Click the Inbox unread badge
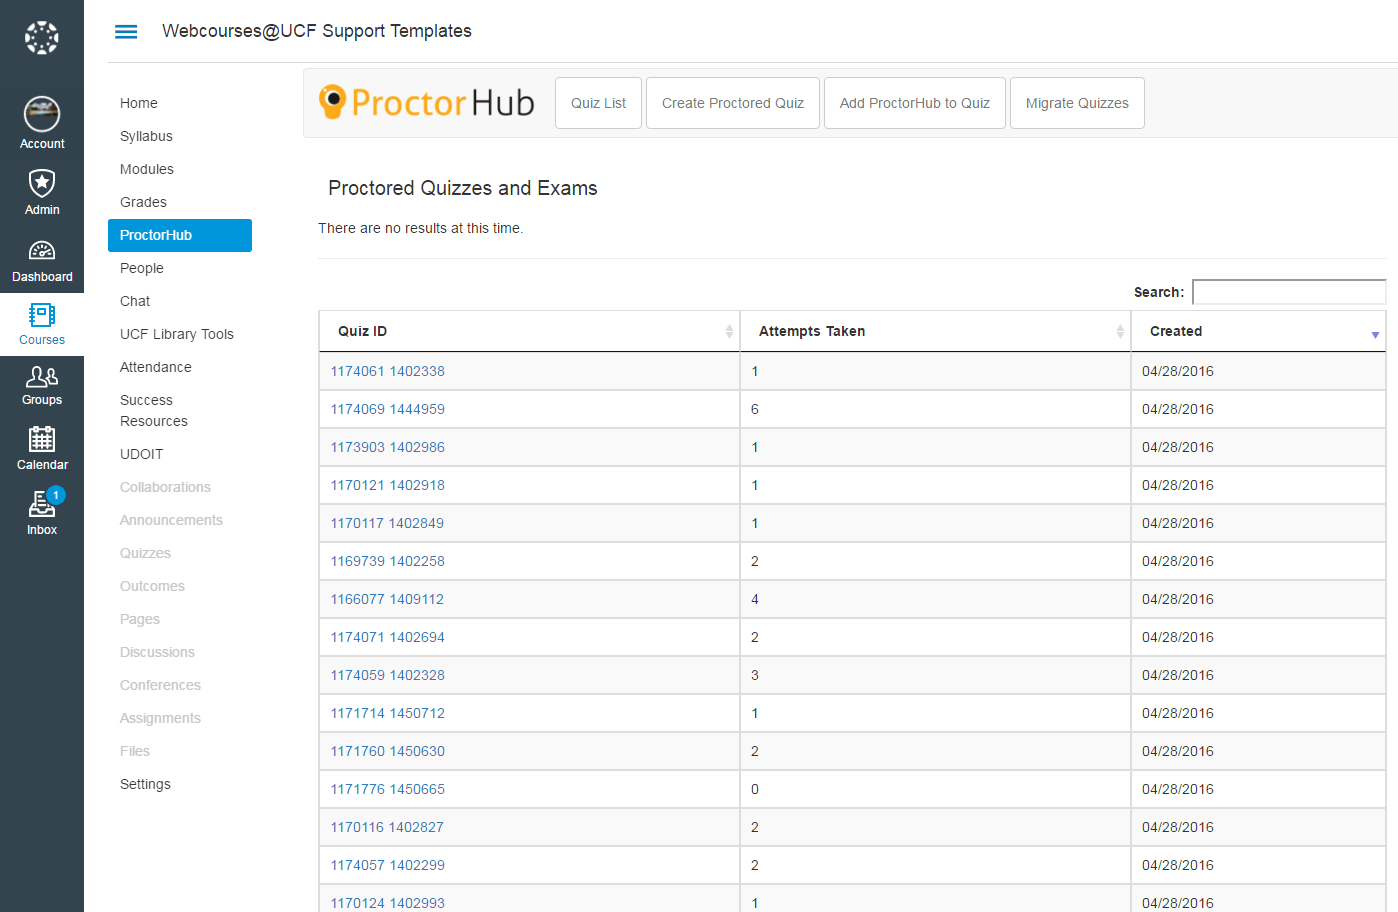This screenshot has width=1398, height=912. (56, 495)
